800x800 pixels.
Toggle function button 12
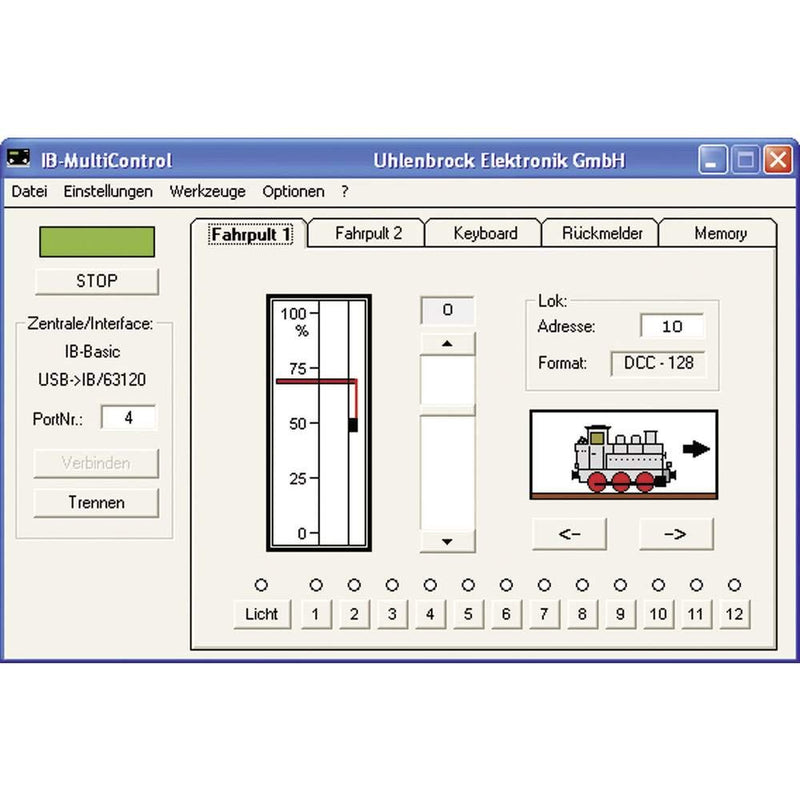tap(734, 614)
